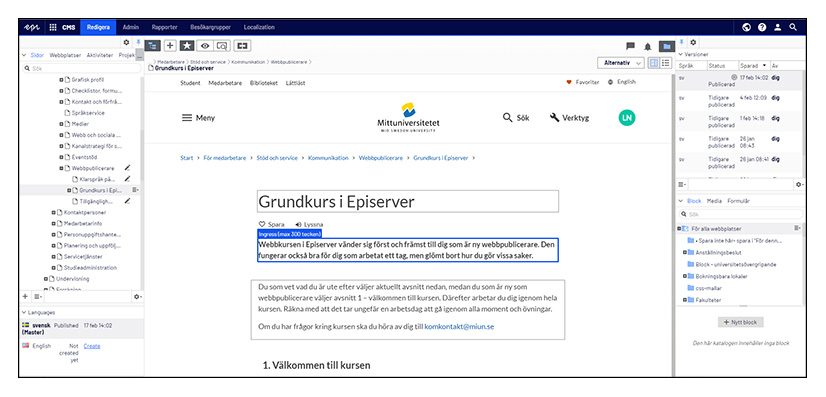Click the page tree Sök search field
The height and width of the screenshot is (397, 826).
coord(82,68)
